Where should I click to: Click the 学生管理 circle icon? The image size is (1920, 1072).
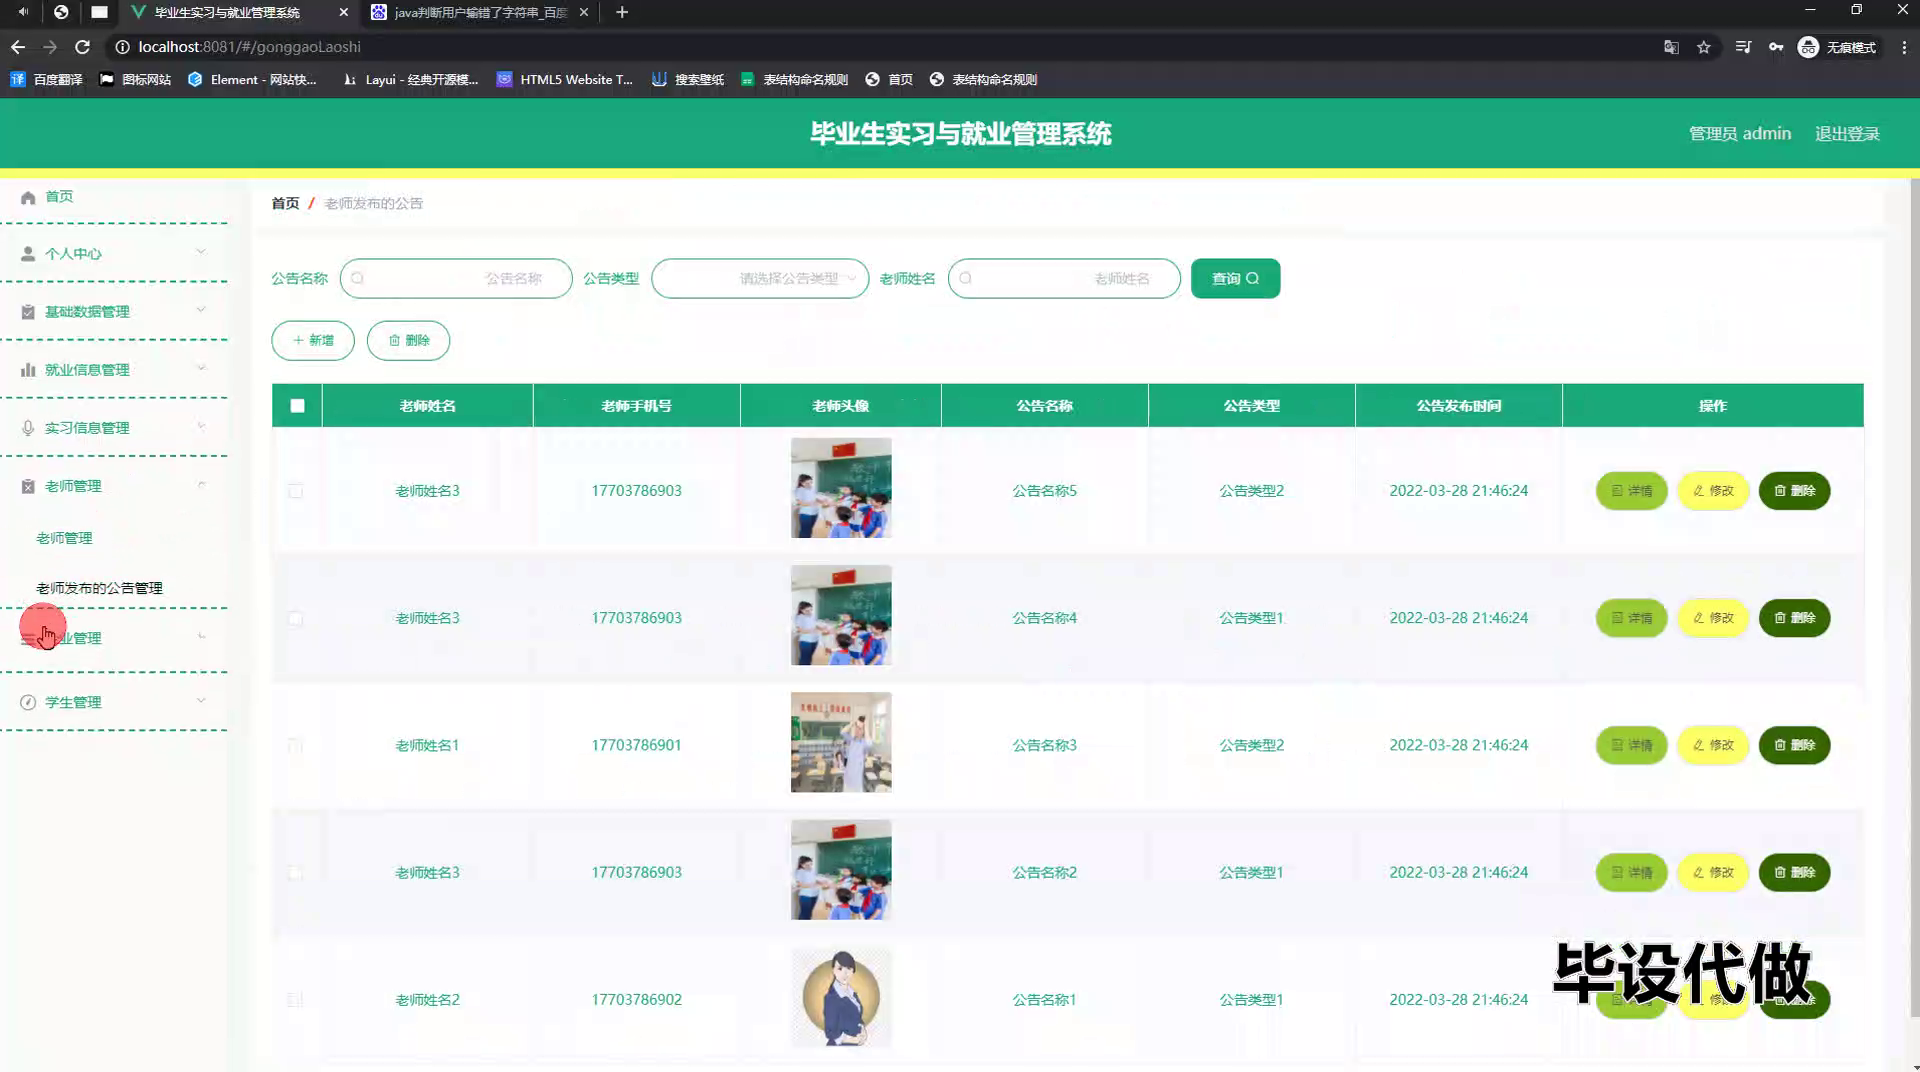(28, 702)
